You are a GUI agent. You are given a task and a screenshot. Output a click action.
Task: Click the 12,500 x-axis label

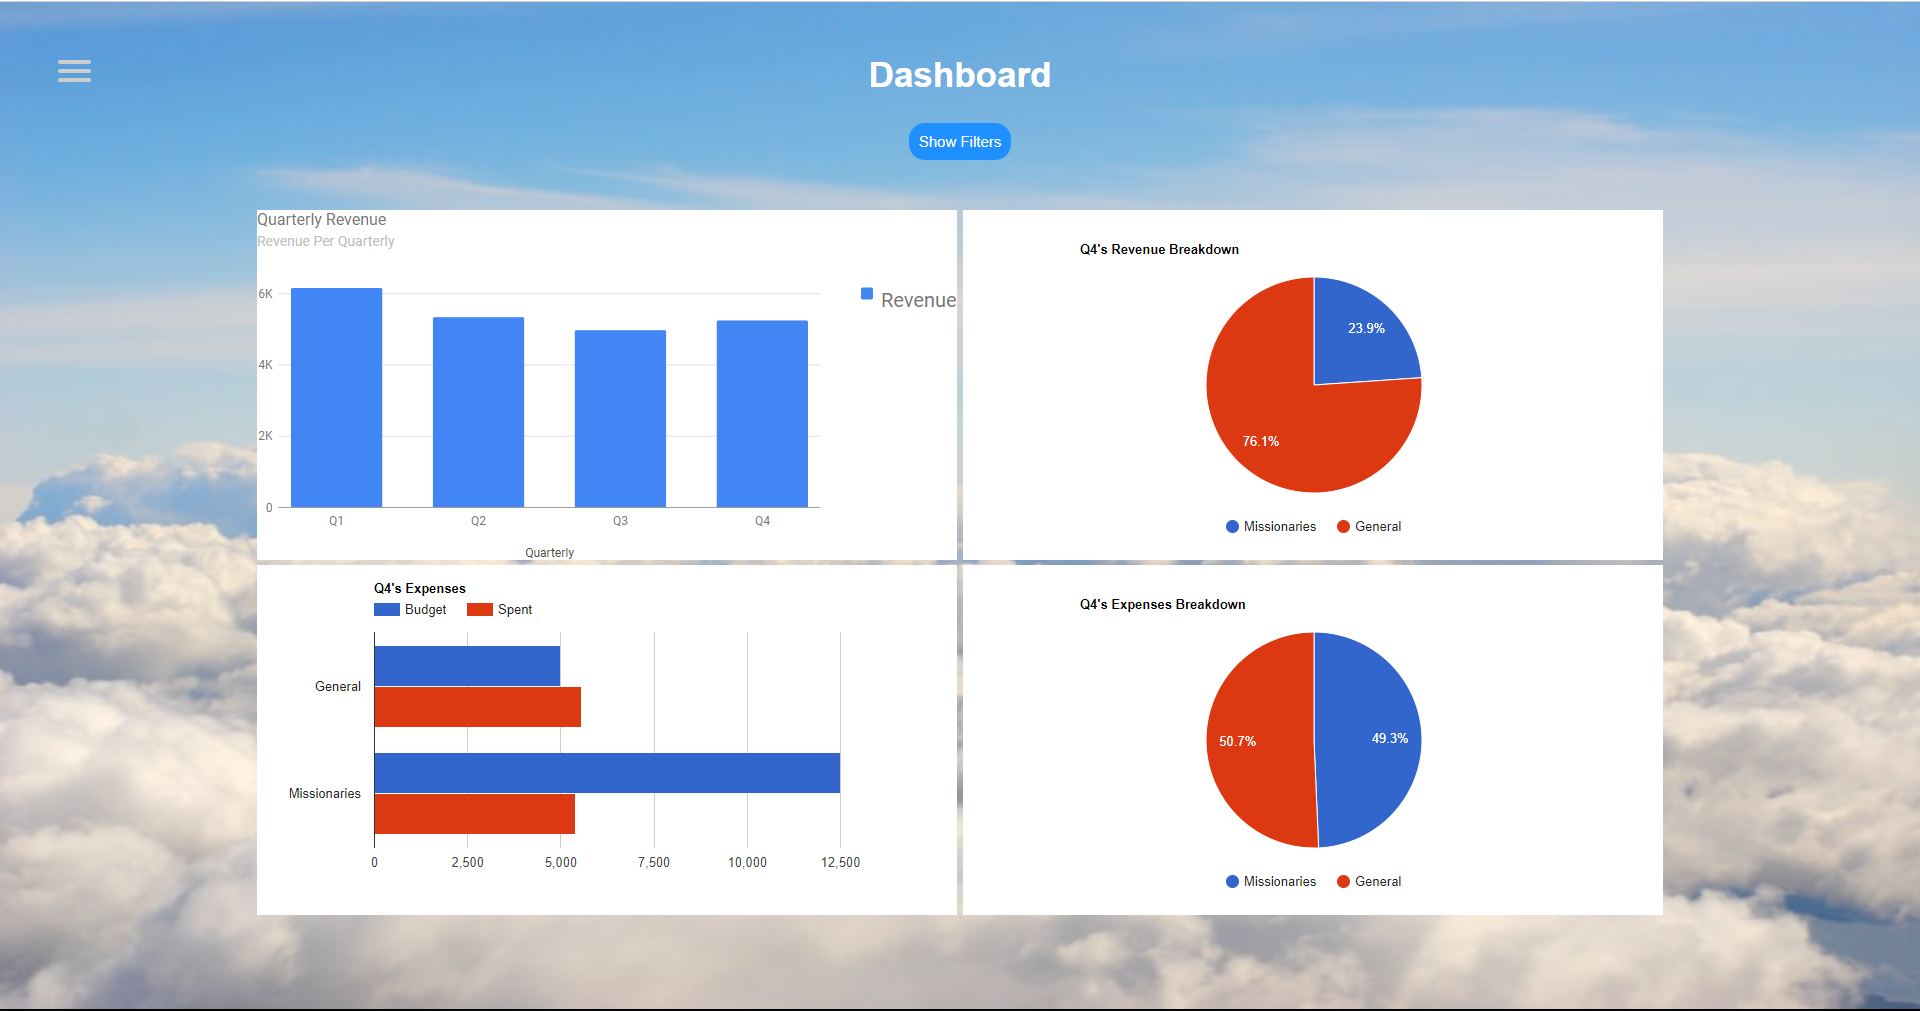point(840,863)
